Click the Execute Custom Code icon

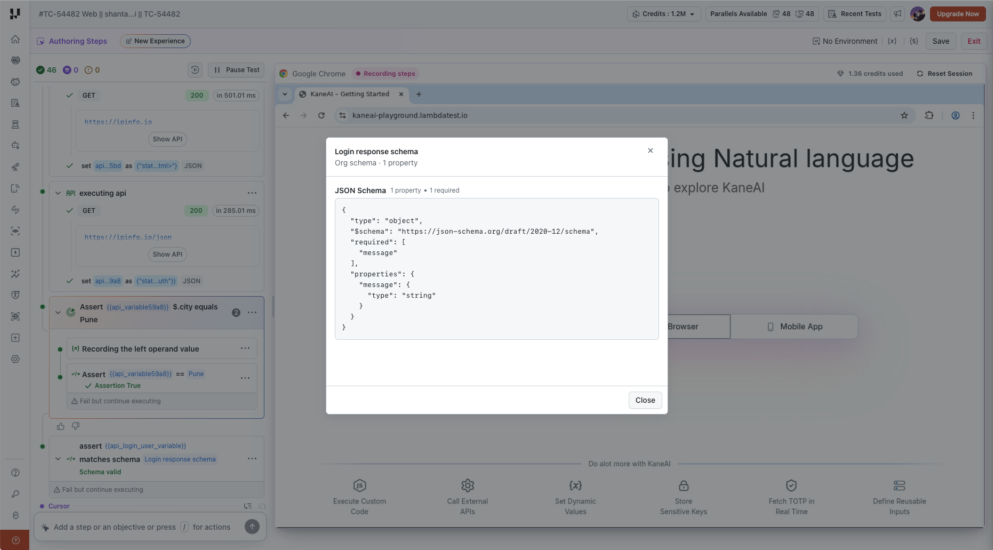359,486
